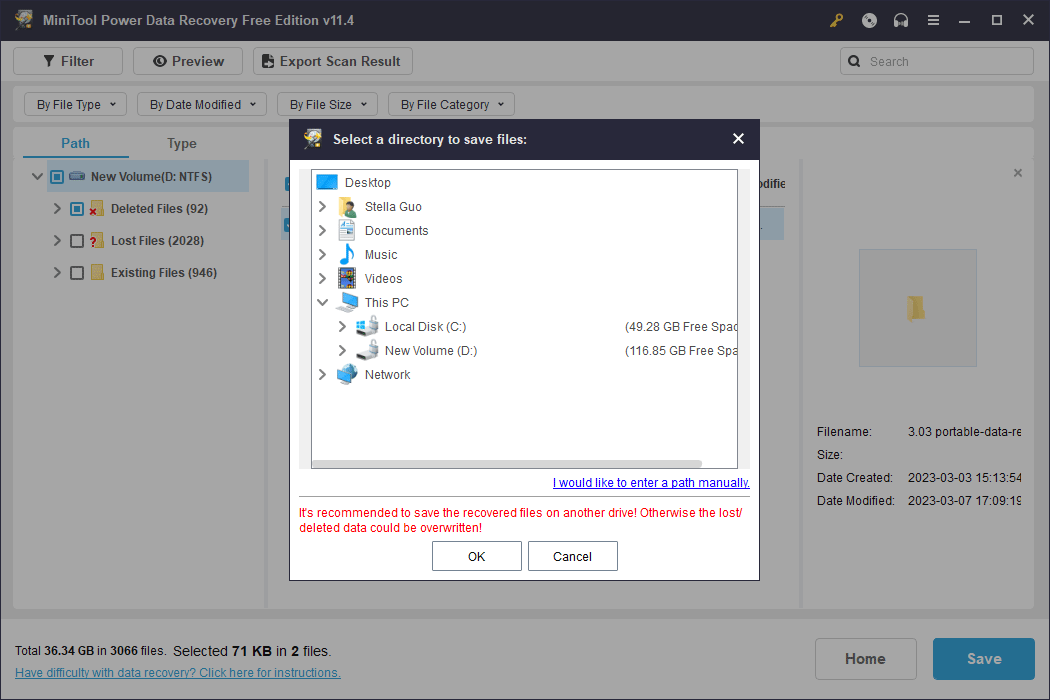The height and width of the screenshot is (700, 1050).
Task: Click the Preview button
Action: pyautogui.click(x=188, y=62)
